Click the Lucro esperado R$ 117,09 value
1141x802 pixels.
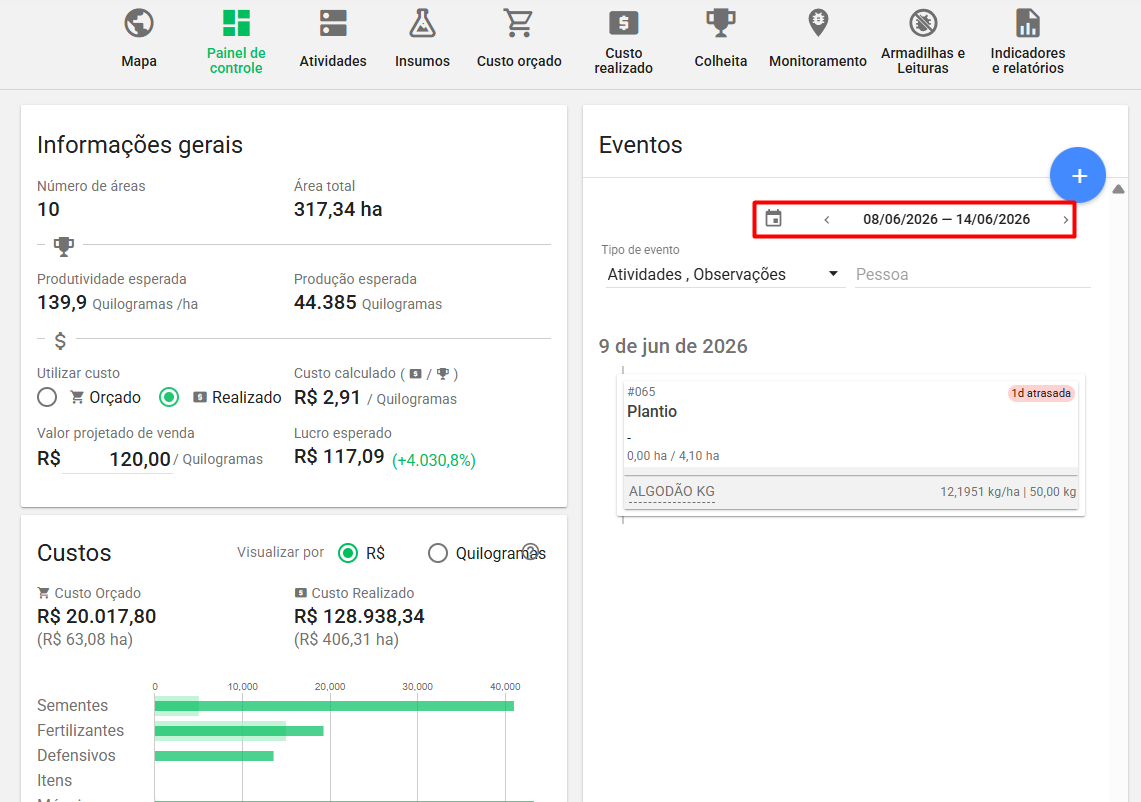click(339, 456)
